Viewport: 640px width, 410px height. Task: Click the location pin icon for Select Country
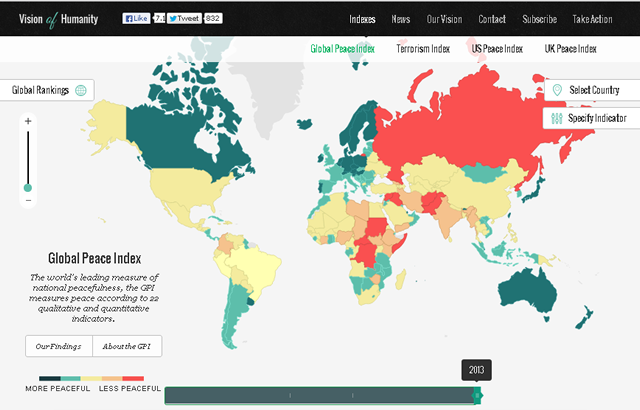click(x=557, y=90)
